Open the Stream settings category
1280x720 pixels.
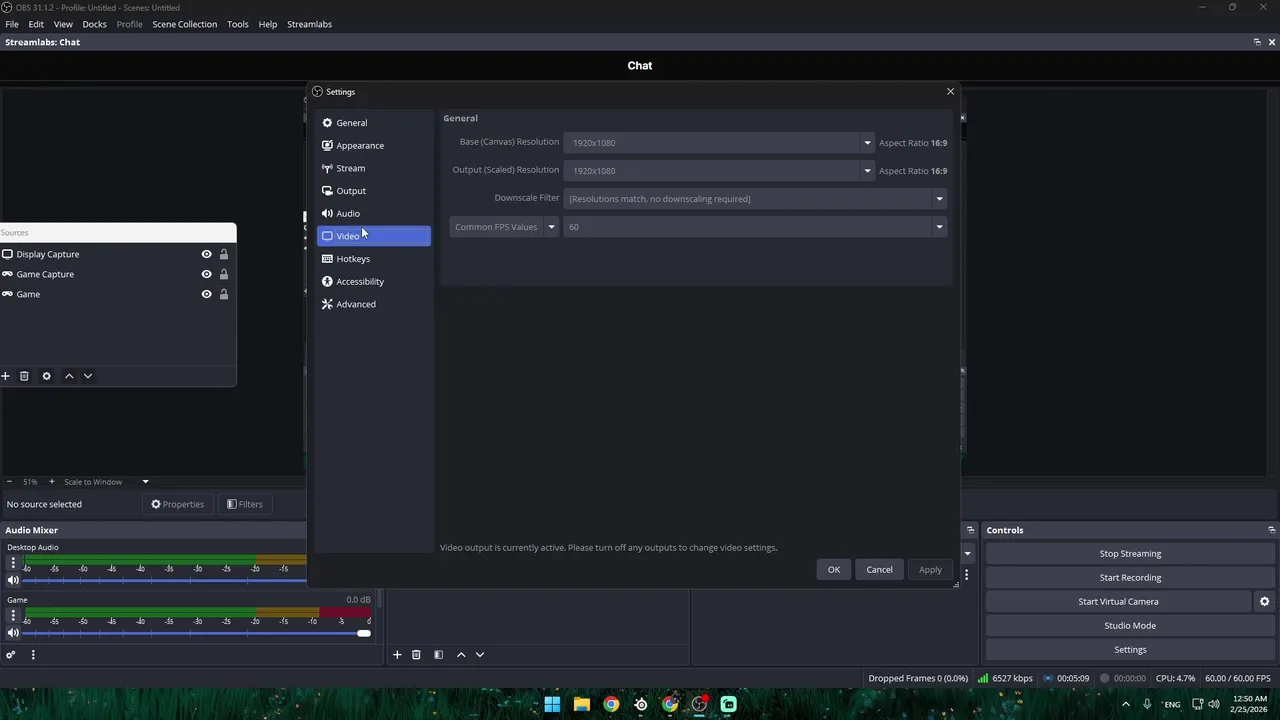tap(373, 168)
